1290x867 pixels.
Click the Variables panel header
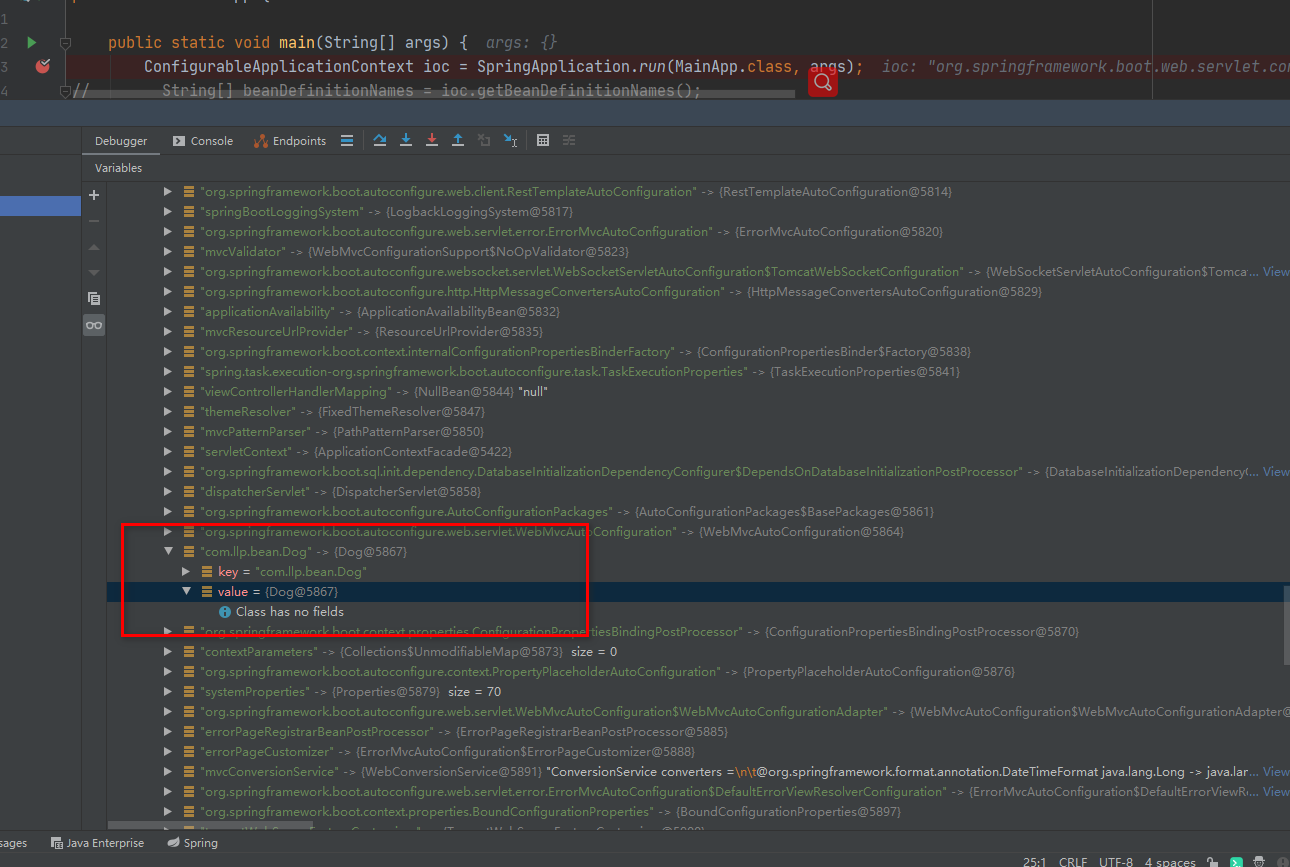coord(119,168)
